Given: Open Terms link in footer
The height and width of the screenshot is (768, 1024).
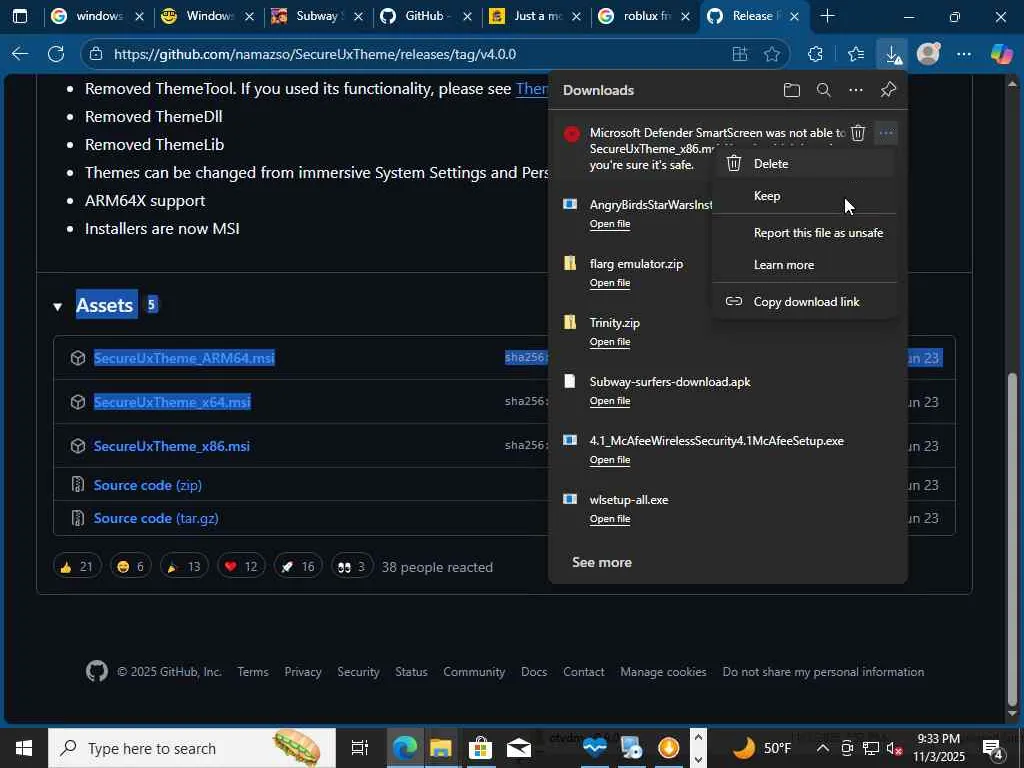Looking at the screenshot, I should [x=253, y=671].
